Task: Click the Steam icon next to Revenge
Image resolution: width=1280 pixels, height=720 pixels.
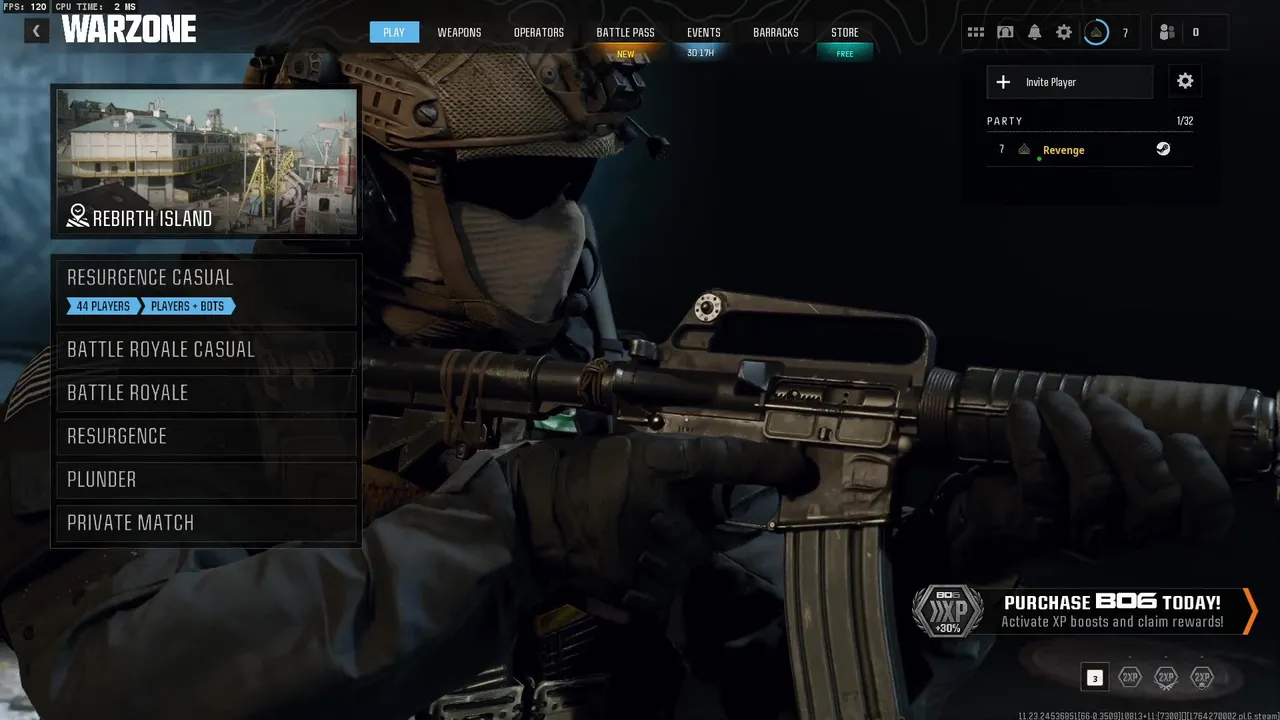Action: pyautogui.click(x=1163, y=149)
